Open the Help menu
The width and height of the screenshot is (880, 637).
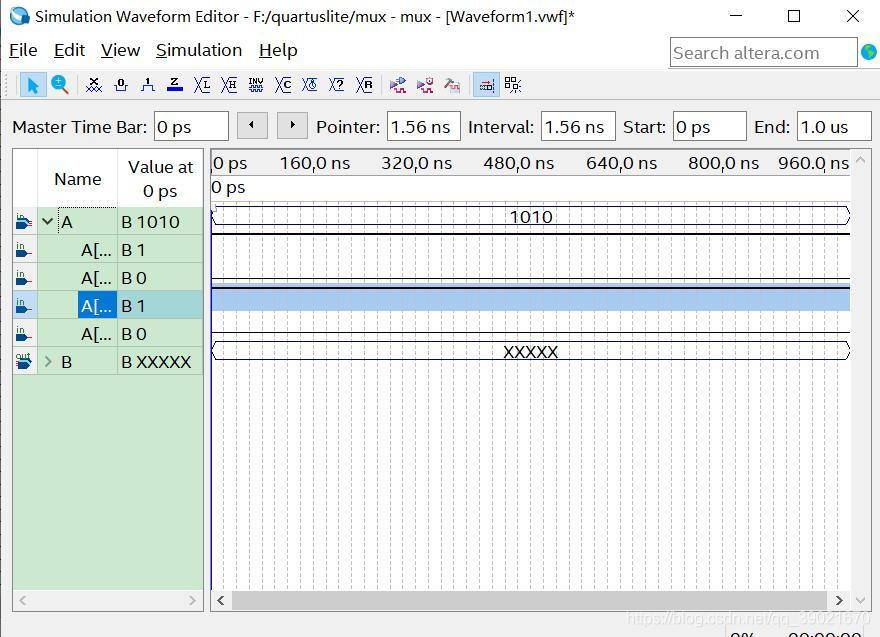point(278,51)
